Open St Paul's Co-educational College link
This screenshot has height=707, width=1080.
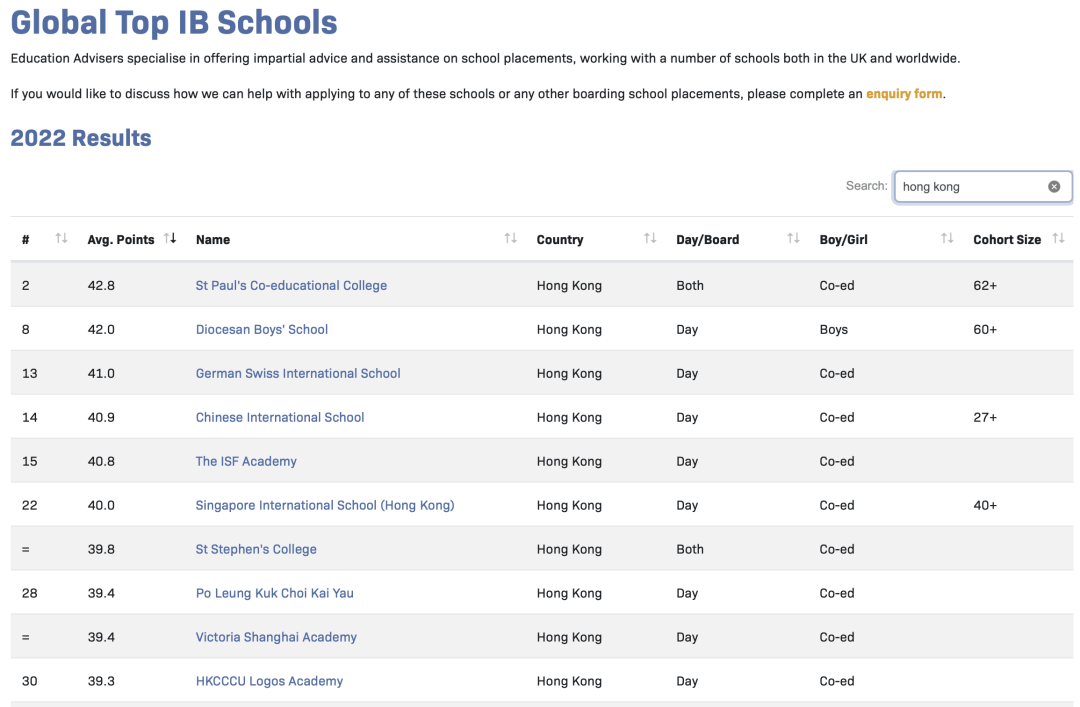291,285
